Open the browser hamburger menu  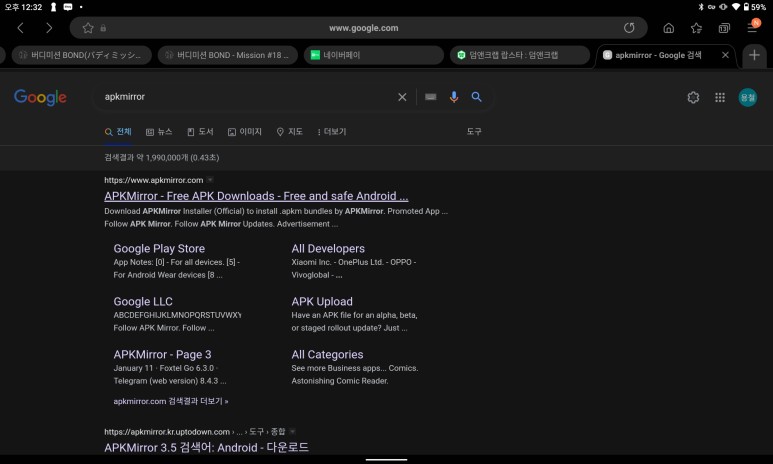(752, 27)
